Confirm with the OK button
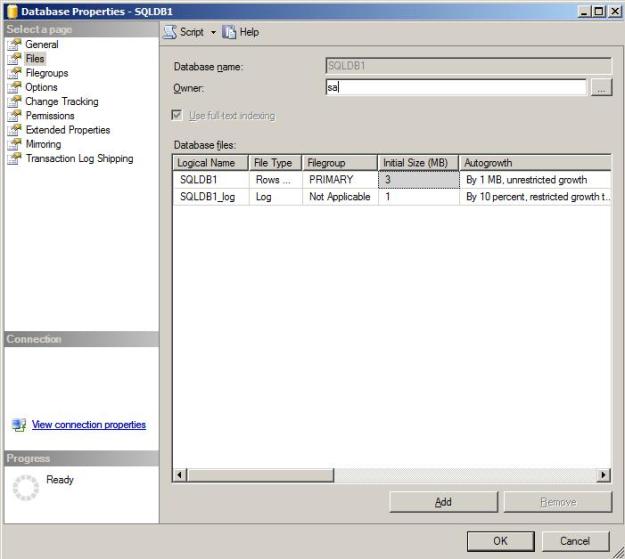 (x=500, y=541)
